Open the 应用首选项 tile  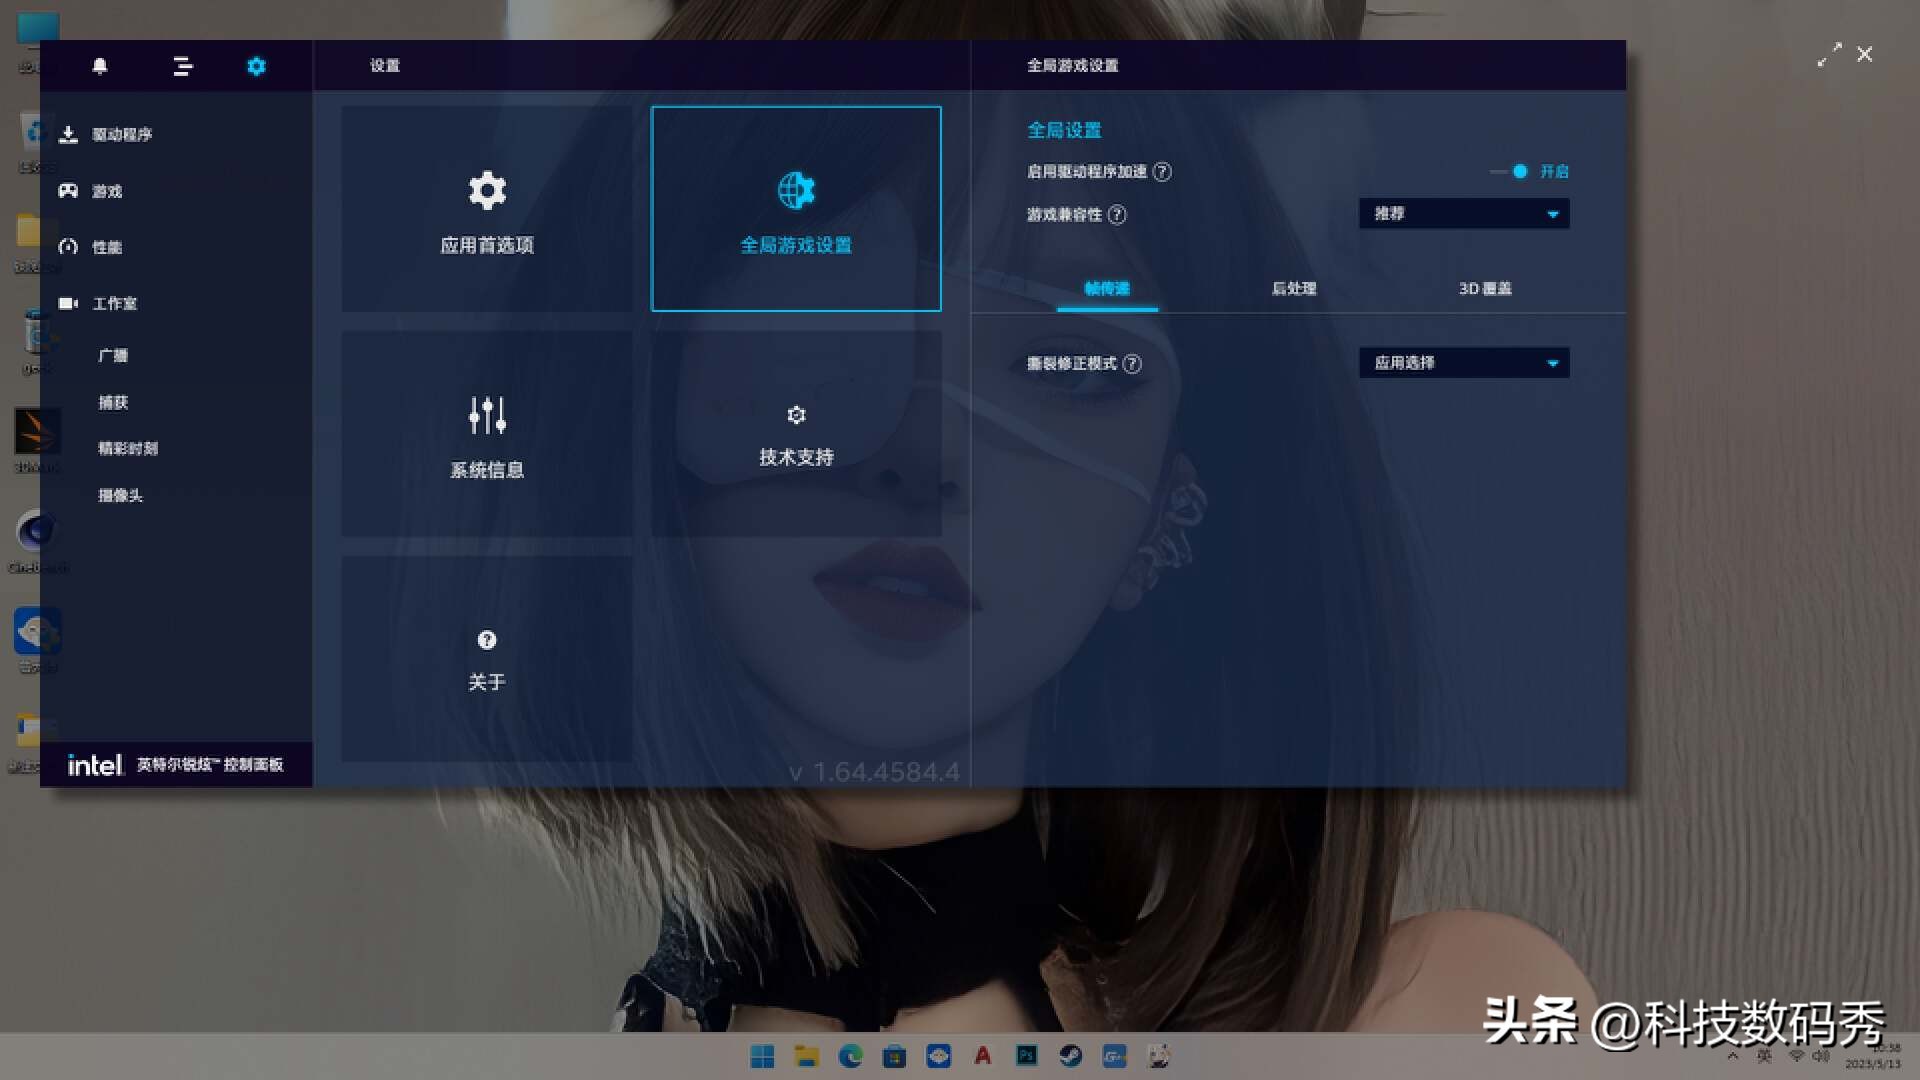(x=487, y=210)
